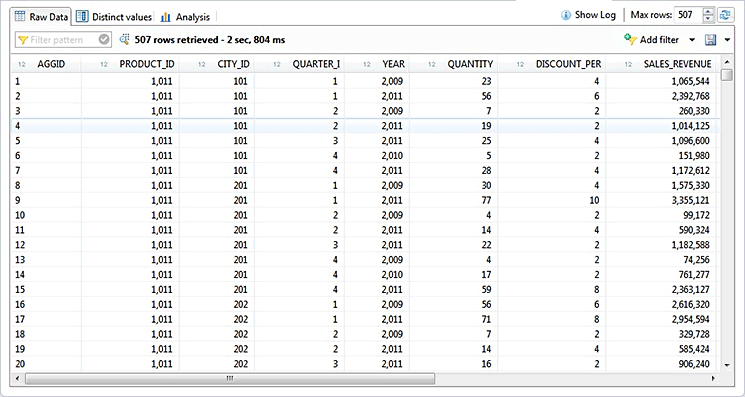Click the refresh data icon
The width and height of the screenshot is (745, 397).
pos(725,15)
